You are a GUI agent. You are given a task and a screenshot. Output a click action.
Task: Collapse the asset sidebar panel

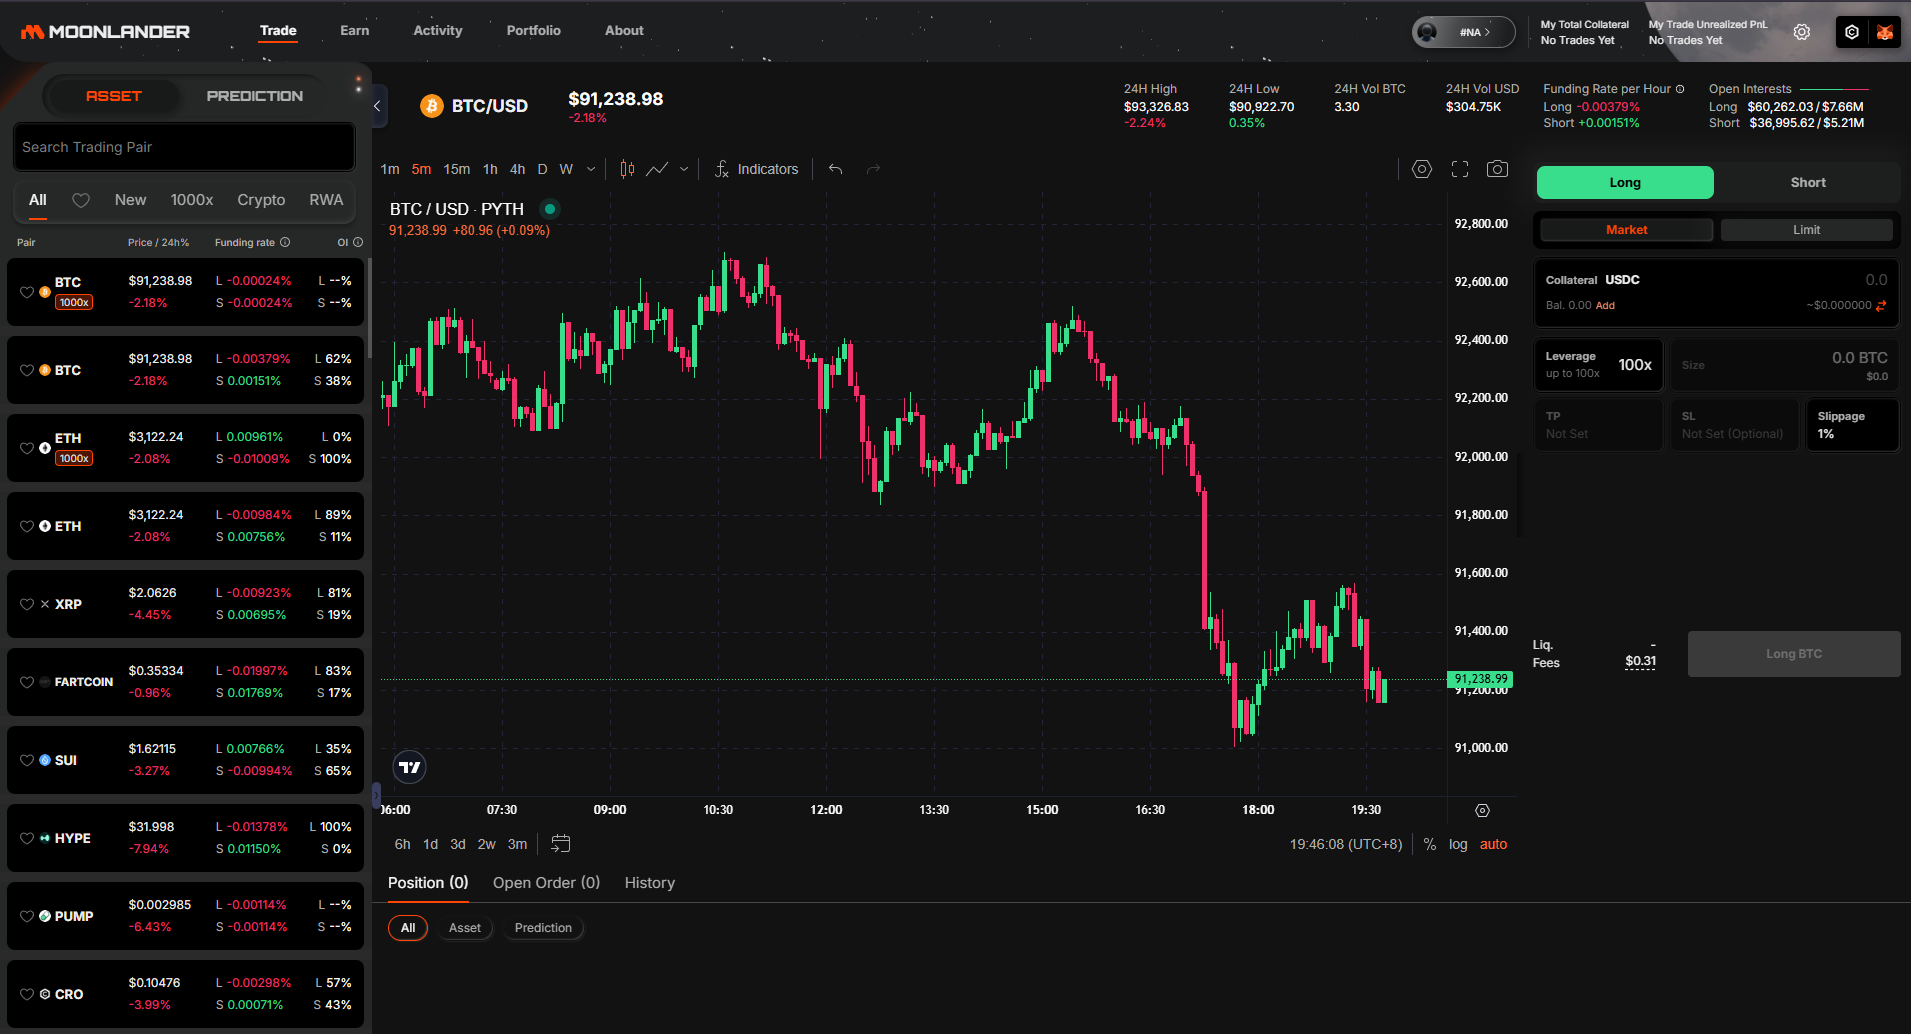pos(377,106)
